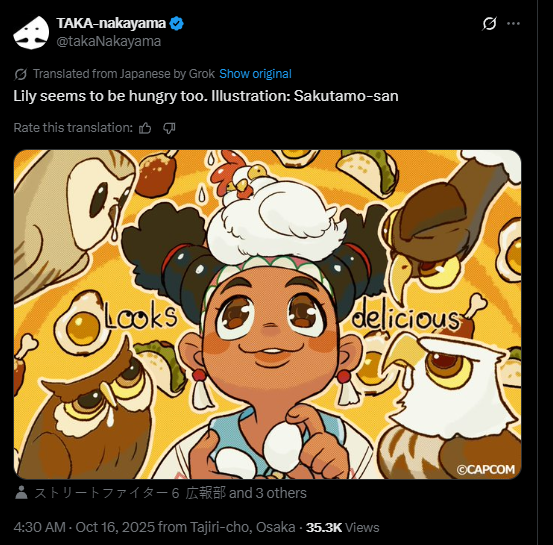Click the "Translated from Japanese by Grok" label
553x545 pixels.
(124, 74)
